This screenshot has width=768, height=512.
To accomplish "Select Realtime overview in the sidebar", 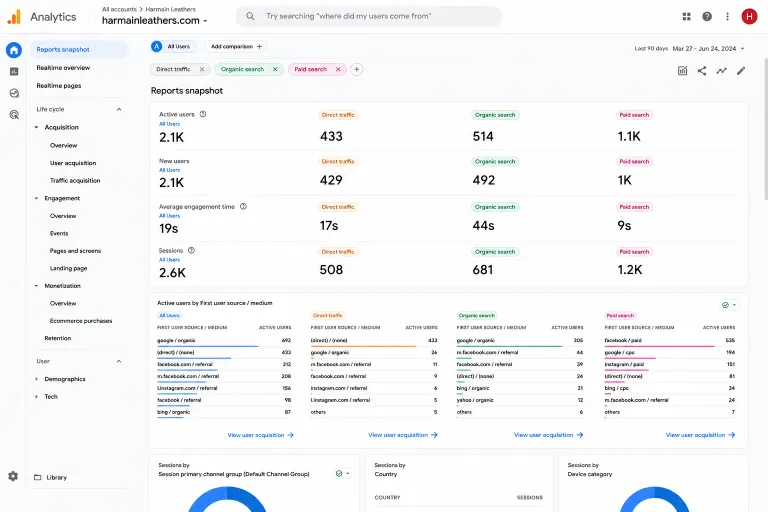I will pyautogui.click(x=63, y=68).
